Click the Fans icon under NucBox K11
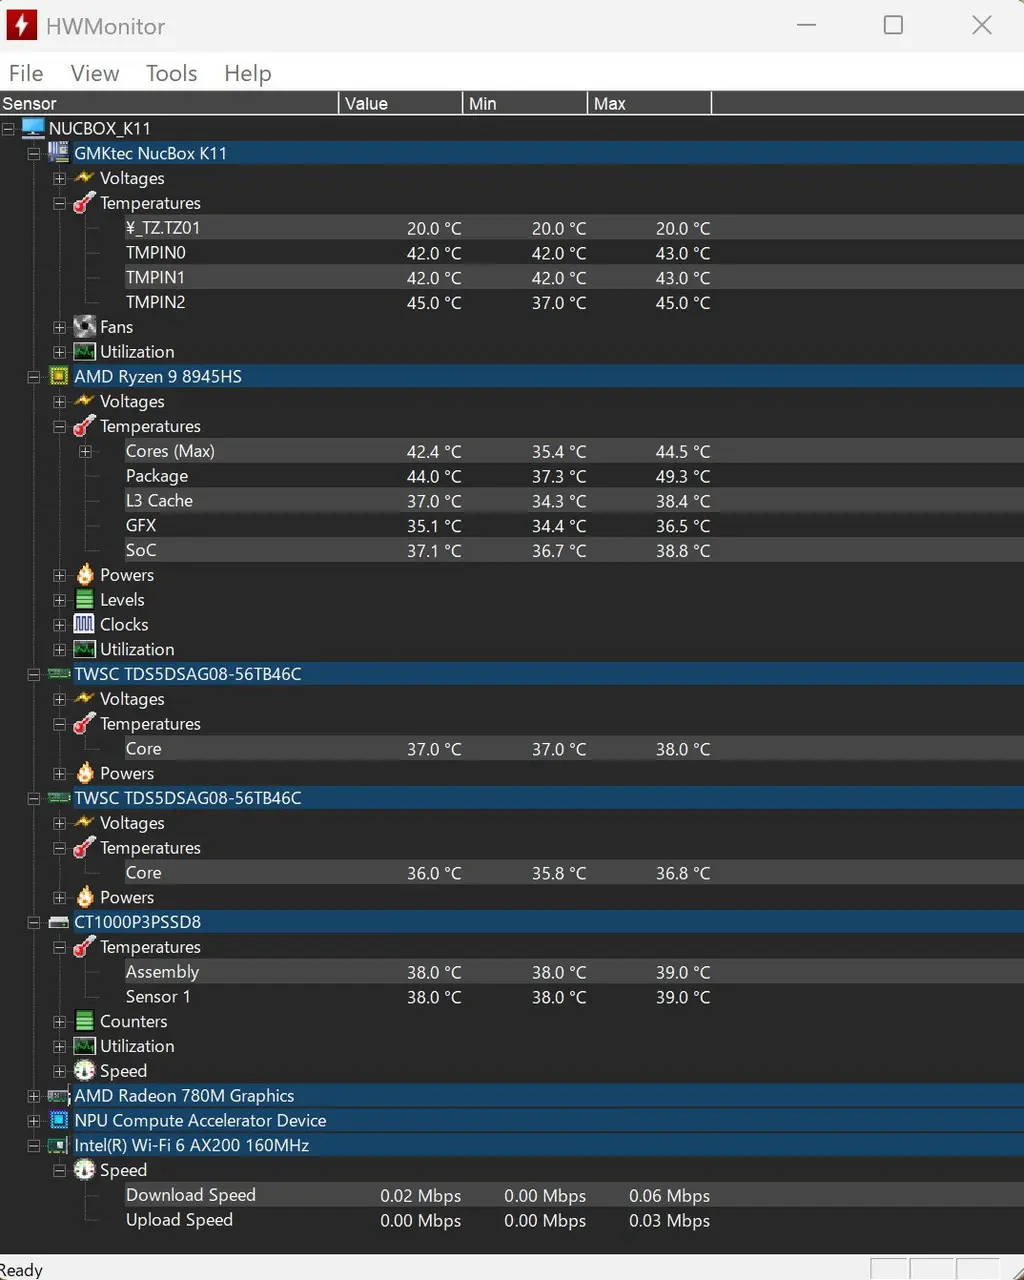1024x1280 pixels. pos(85,327)
